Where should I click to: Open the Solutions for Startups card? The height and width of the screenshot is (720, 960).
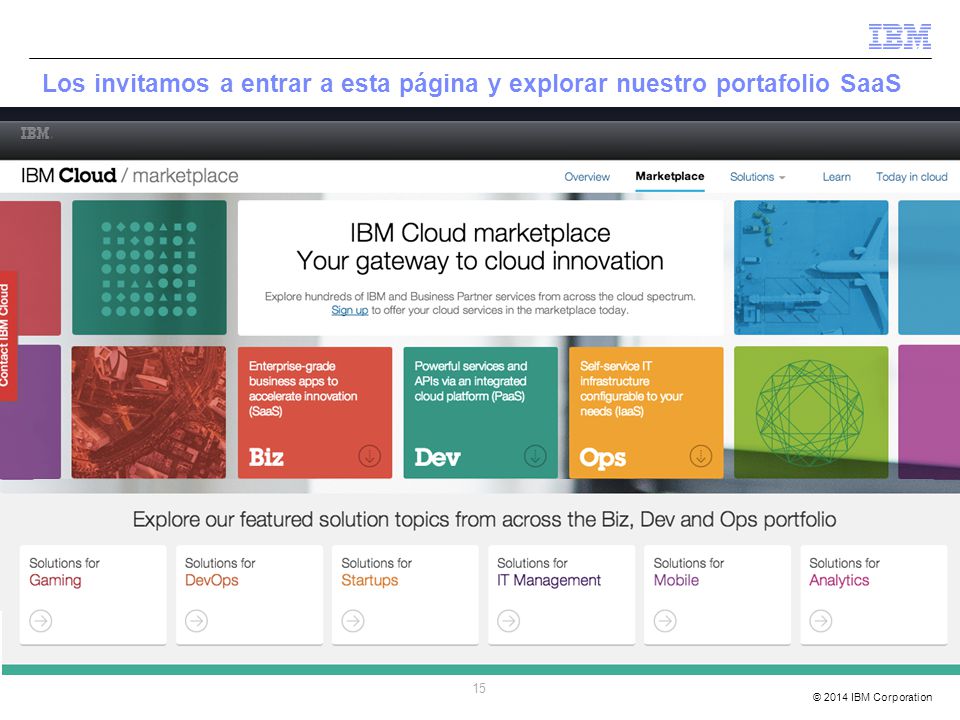[405, 594]
